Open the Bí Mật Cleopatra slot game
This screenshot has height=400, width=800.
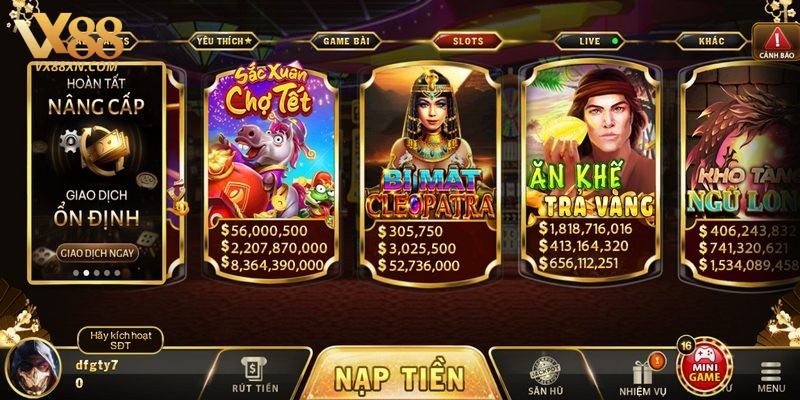[430, 174]
